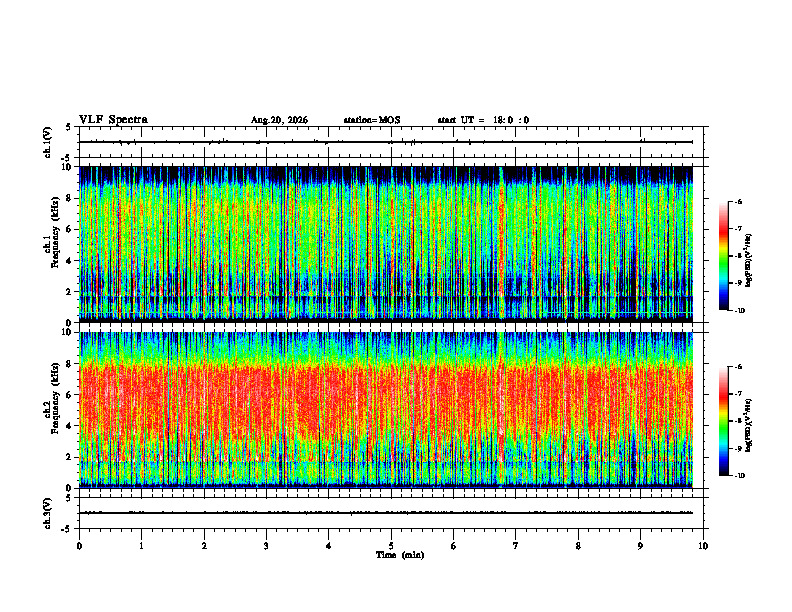Click the ch.1 frequency axis "4" tick label
The image size is (792, 612).
coord(70,261)
